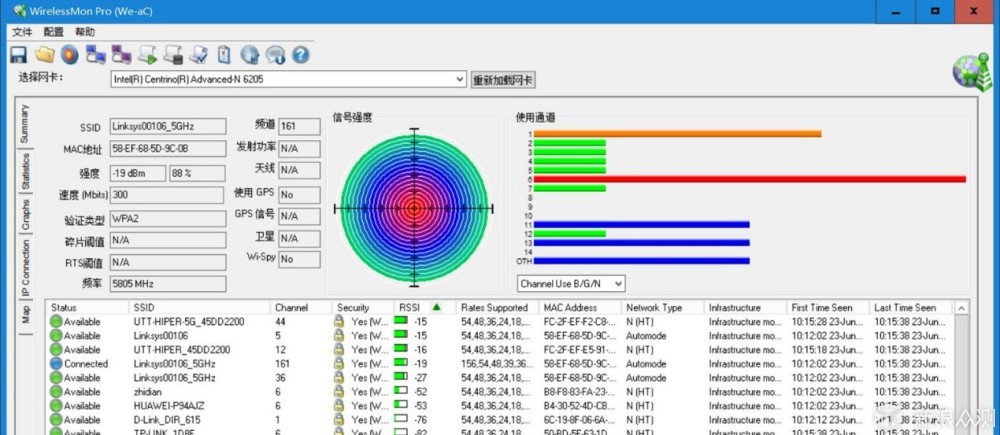Screen dimensions: 1000x435
Task: Open the 配置 menu
Action: point(54,32)
